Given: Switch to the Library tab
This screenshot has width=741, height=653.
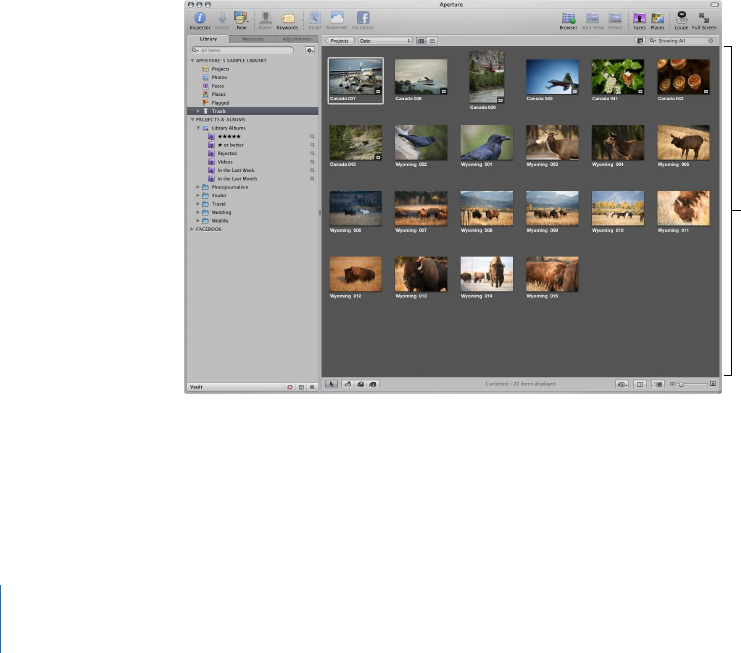Looking at the screenshot, I should 208,39.
